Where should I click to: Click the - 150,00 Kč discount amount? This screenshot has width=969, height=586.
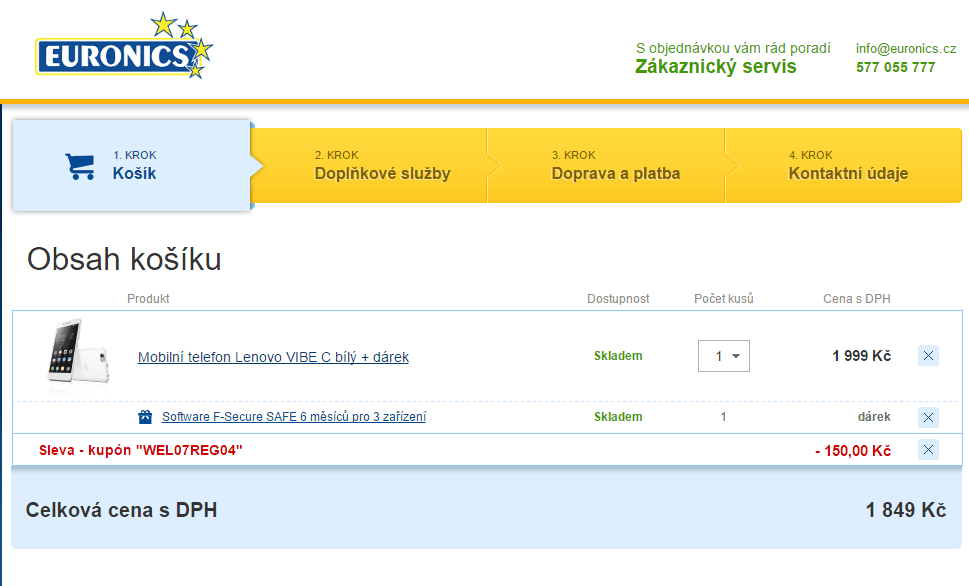click(853, 451)
